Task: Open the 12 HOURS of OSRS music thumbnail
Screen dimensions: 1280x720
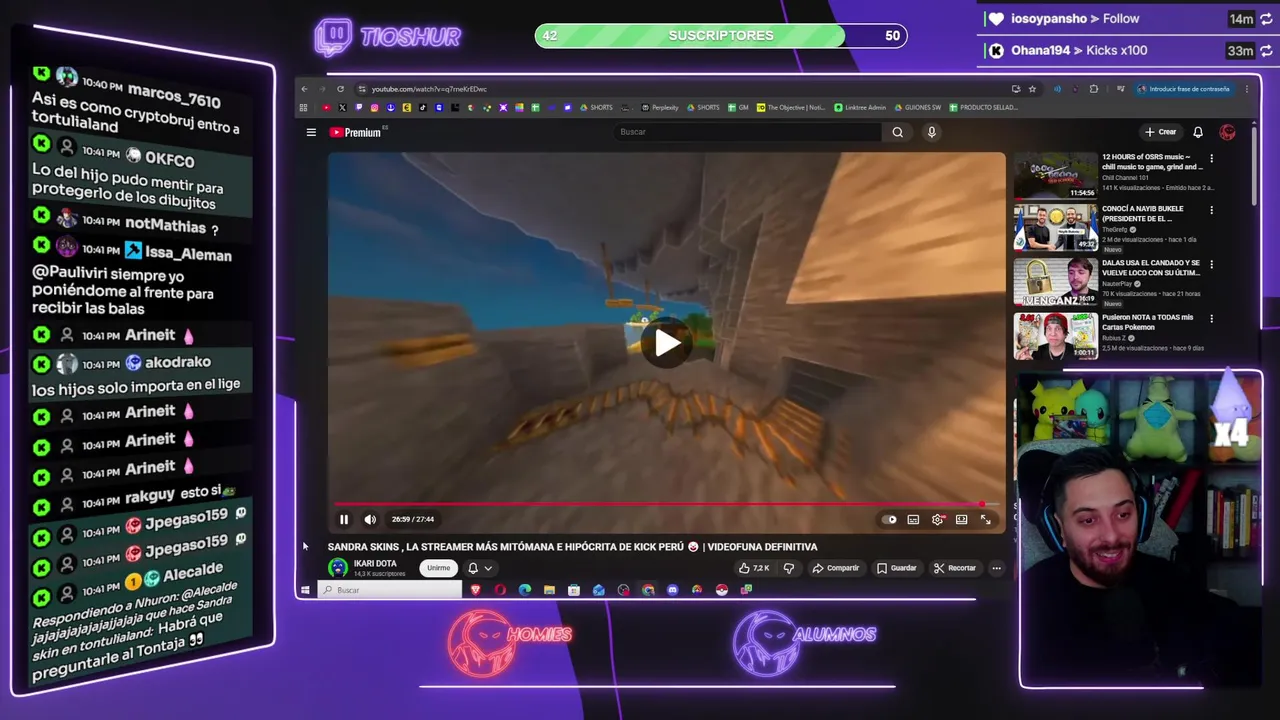Action: (1055, 176)
